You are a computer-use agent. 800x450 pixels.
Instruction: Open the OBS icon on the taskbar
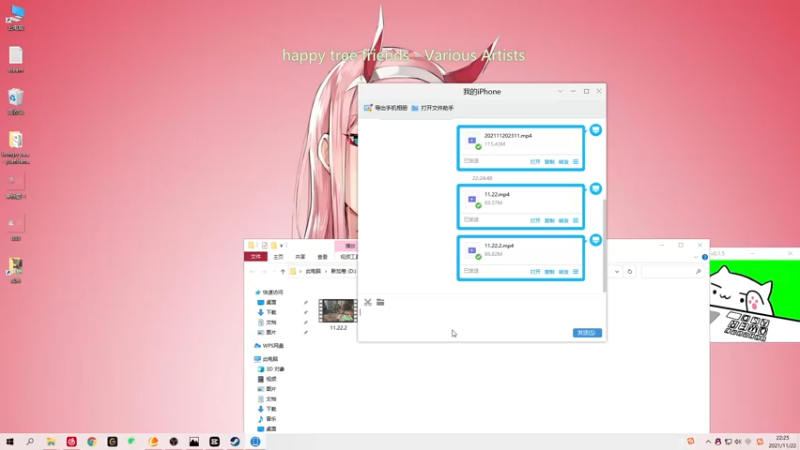[173, 442]
